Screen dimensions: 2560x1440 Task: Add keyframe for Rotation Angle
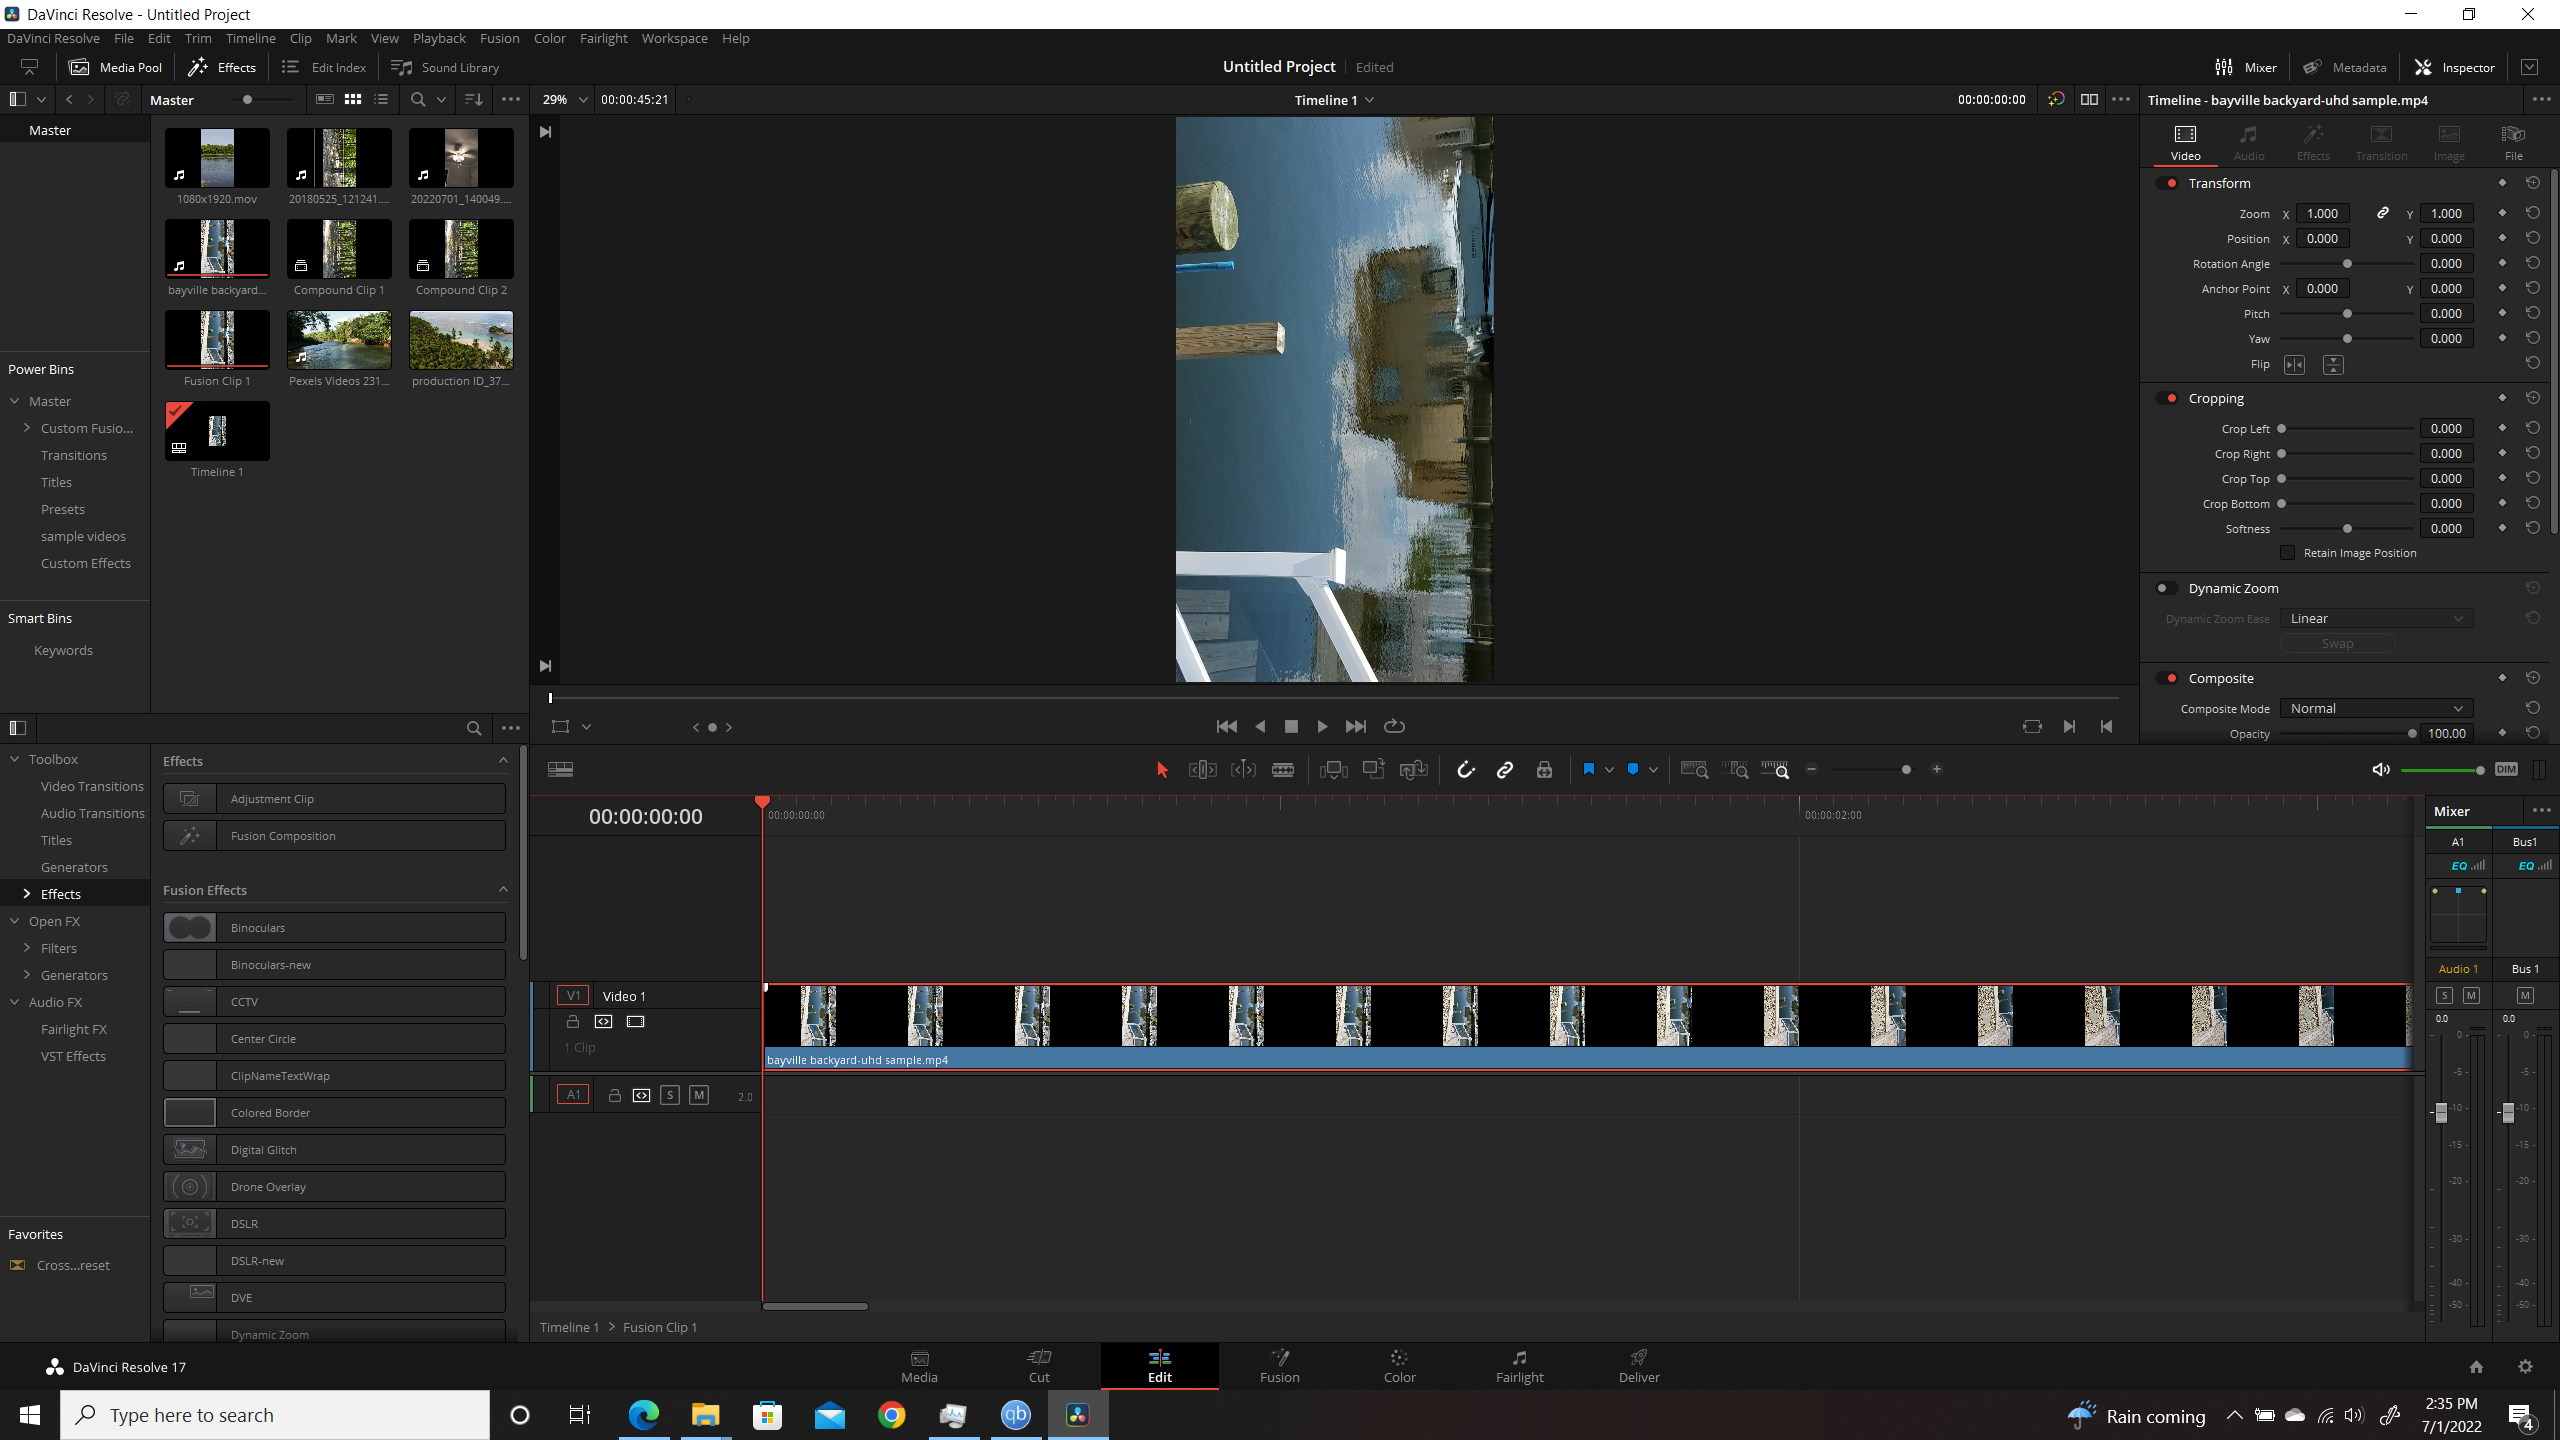[x=2502, y=263]
